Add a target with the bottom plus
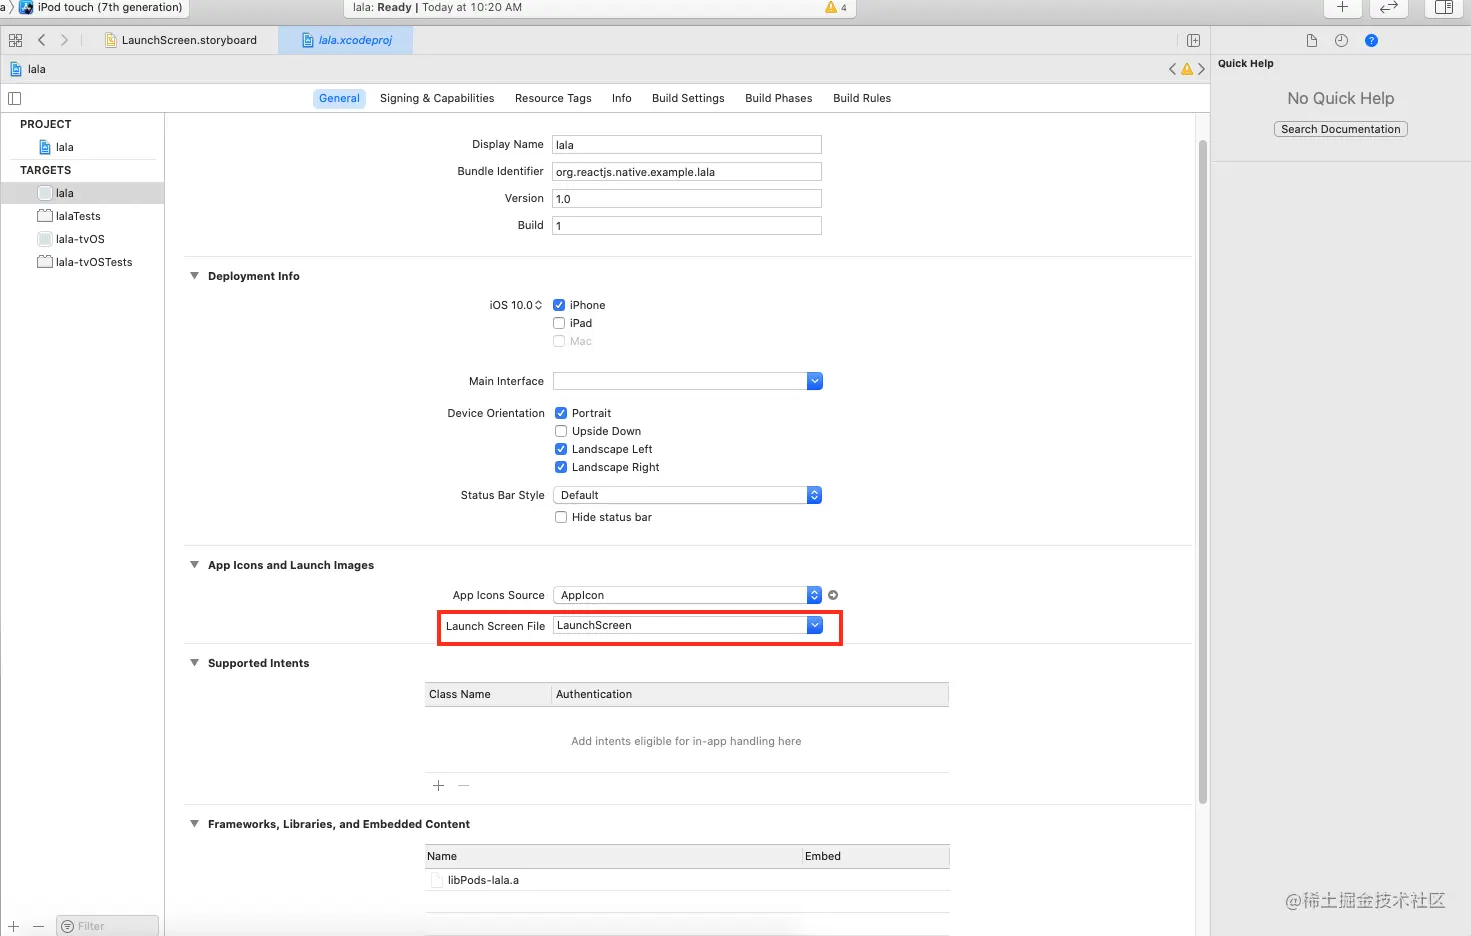Image resolution: width=1471 pixels, height=936 pixels. point(14,926)
